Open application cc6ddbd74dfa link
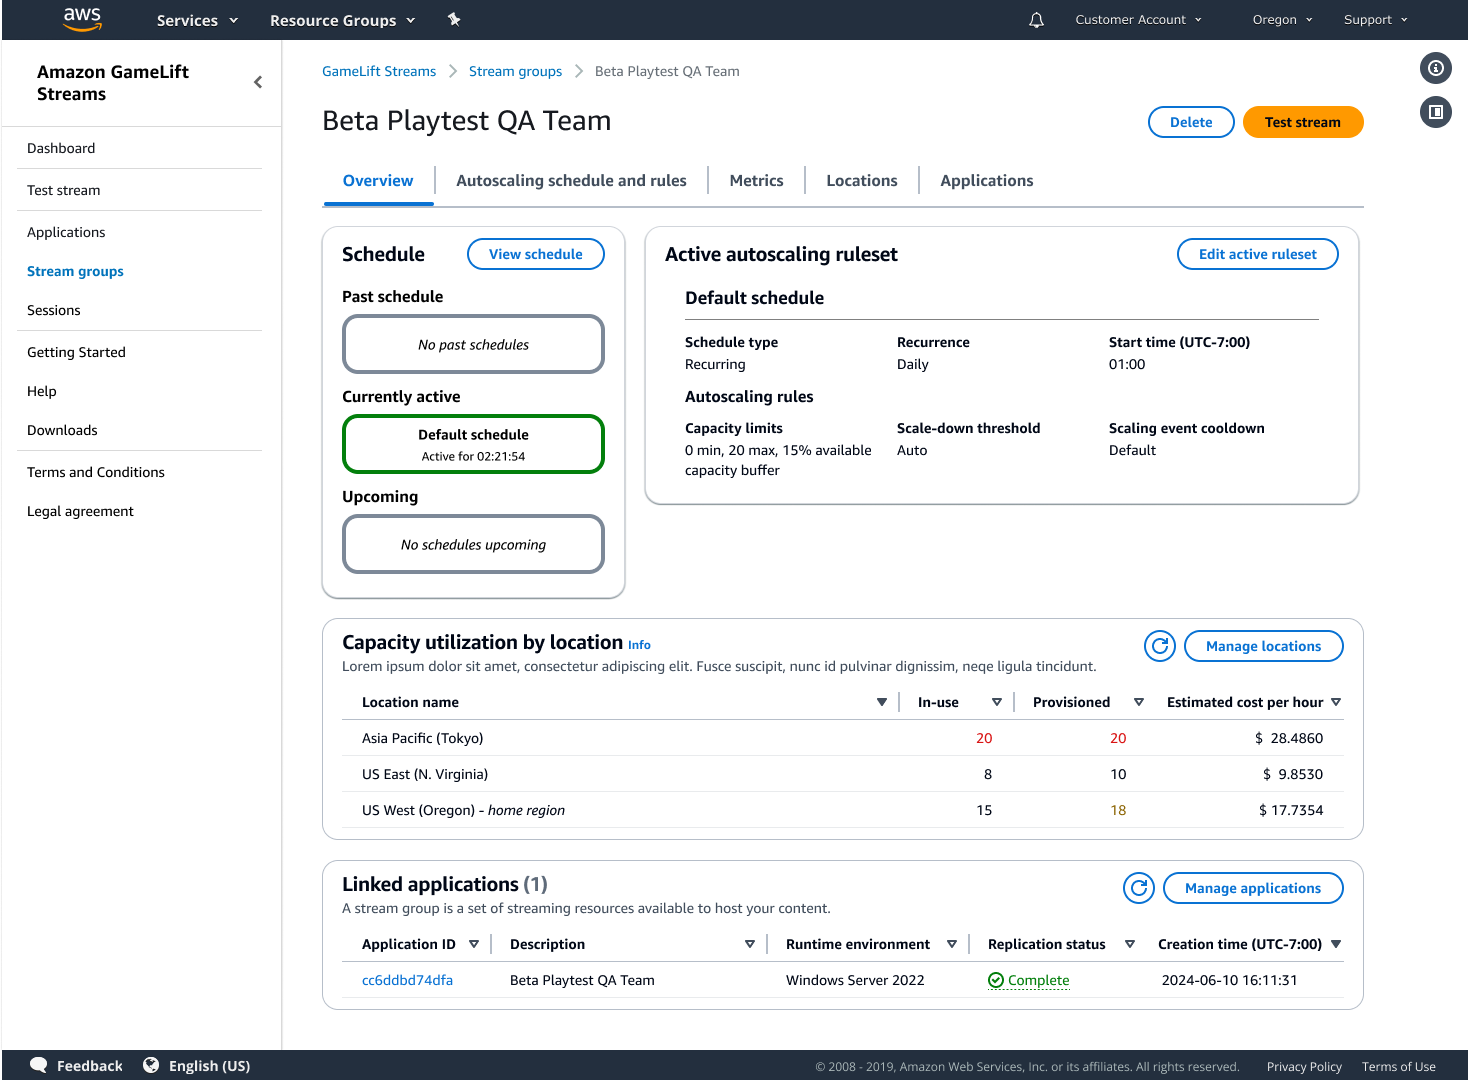 tap(407, 980)
